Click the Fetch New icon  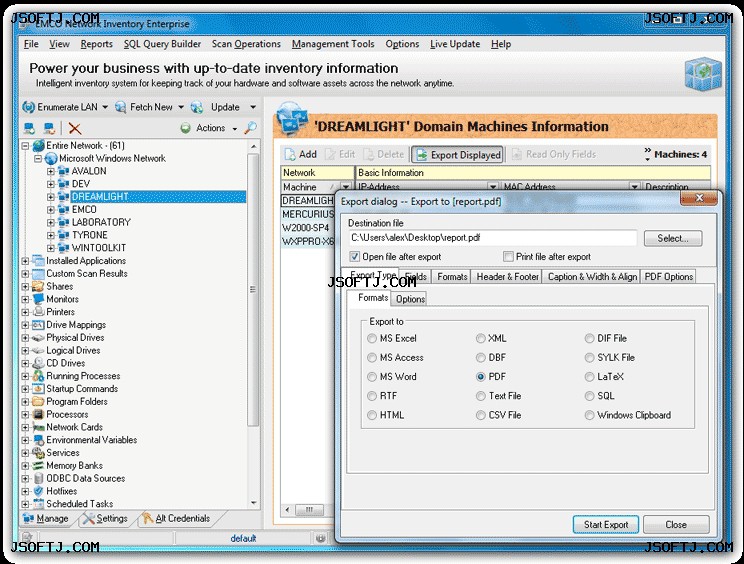(121, 107)
